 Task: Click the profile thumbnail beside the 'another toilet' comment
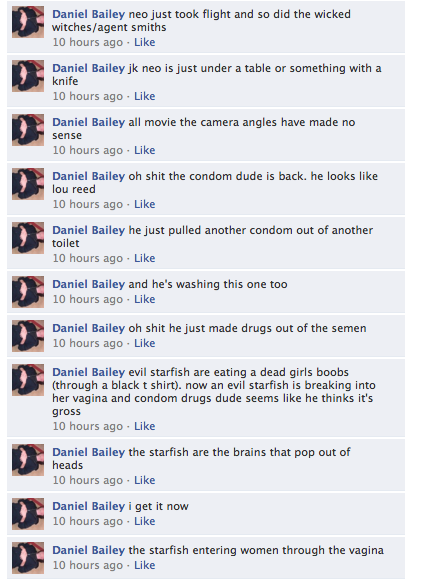28,238
